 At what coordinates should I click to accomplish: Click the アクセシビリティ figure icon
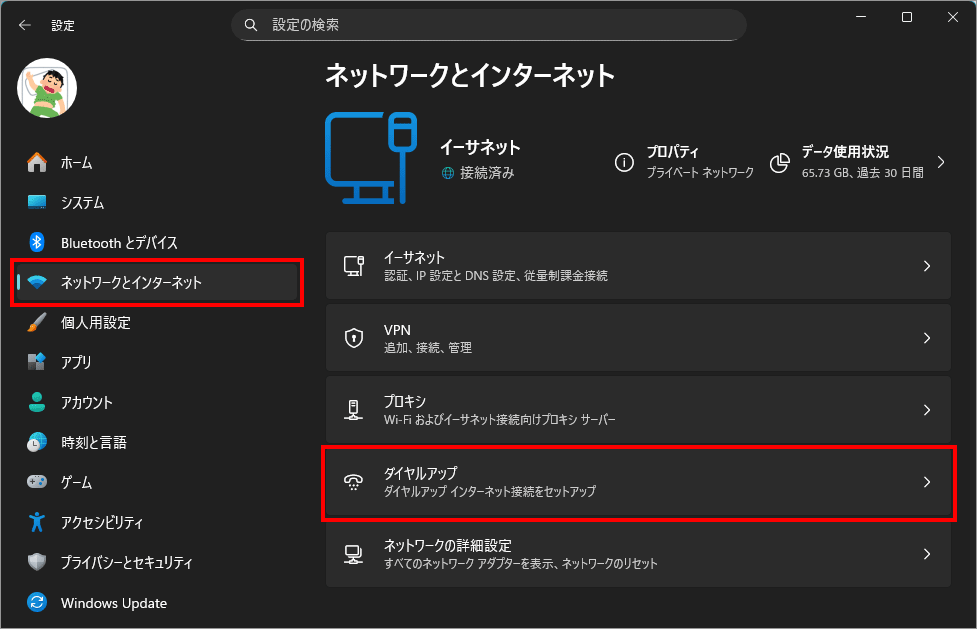tap(37, 522)
